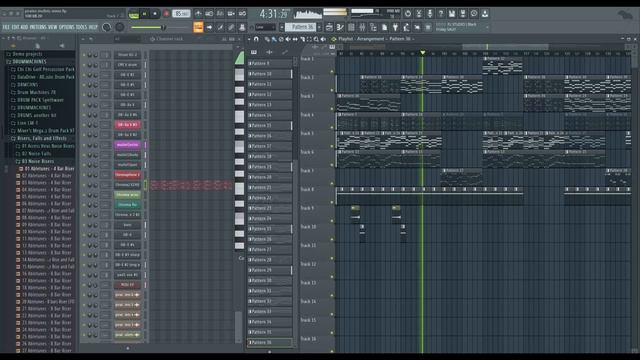Select Pattern 36 in pattern list
The width and height of the screenshot is (640, 360).
coord(270,342)
